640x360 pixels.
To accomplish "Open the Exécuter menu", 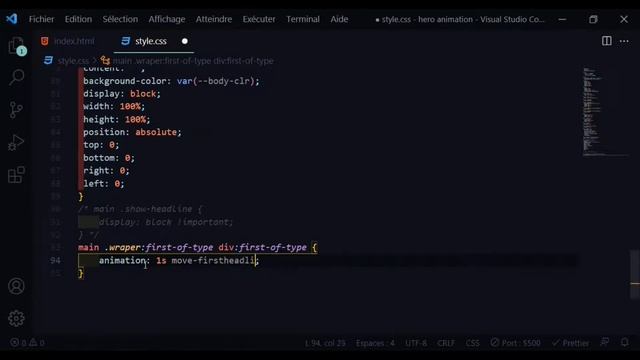I will coord(259,19).
